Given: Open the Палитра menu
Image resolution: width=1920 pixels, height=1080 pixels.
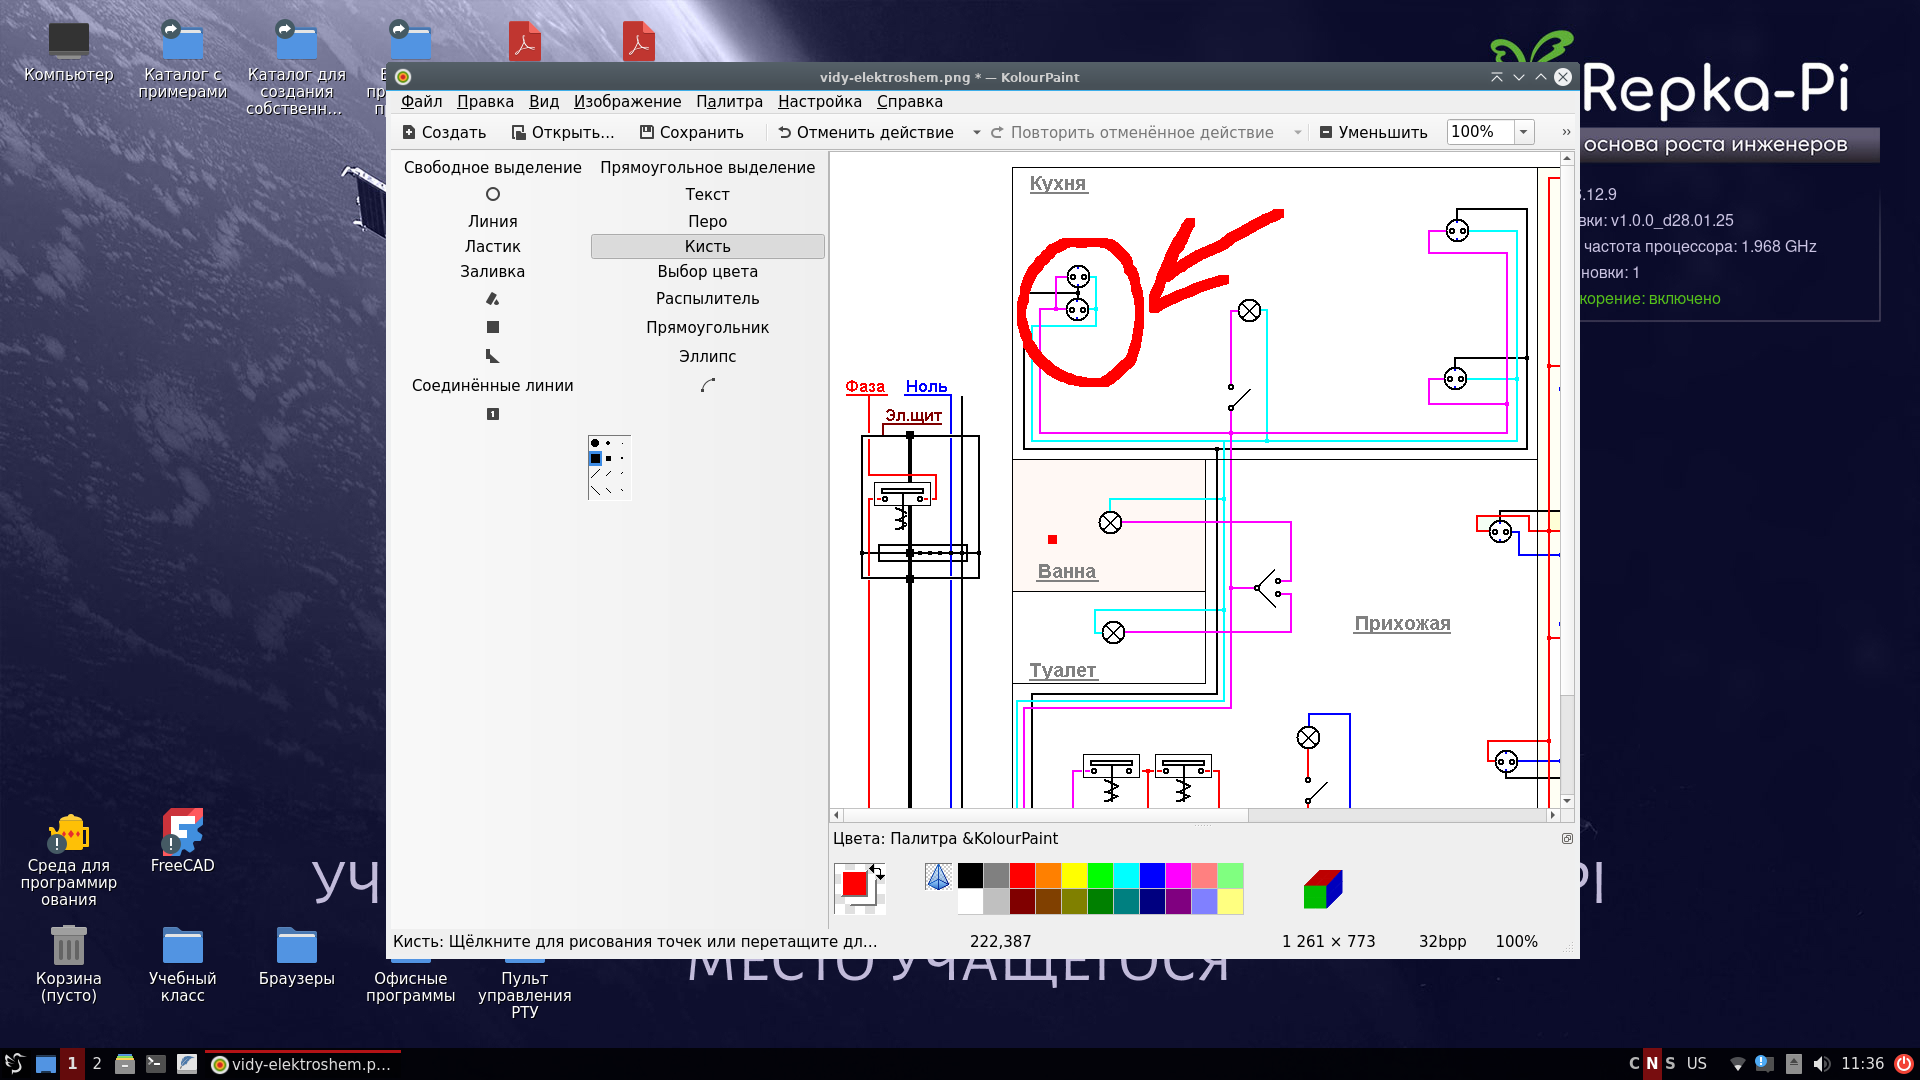Looking at the screenshot, I should pos(729,101).
